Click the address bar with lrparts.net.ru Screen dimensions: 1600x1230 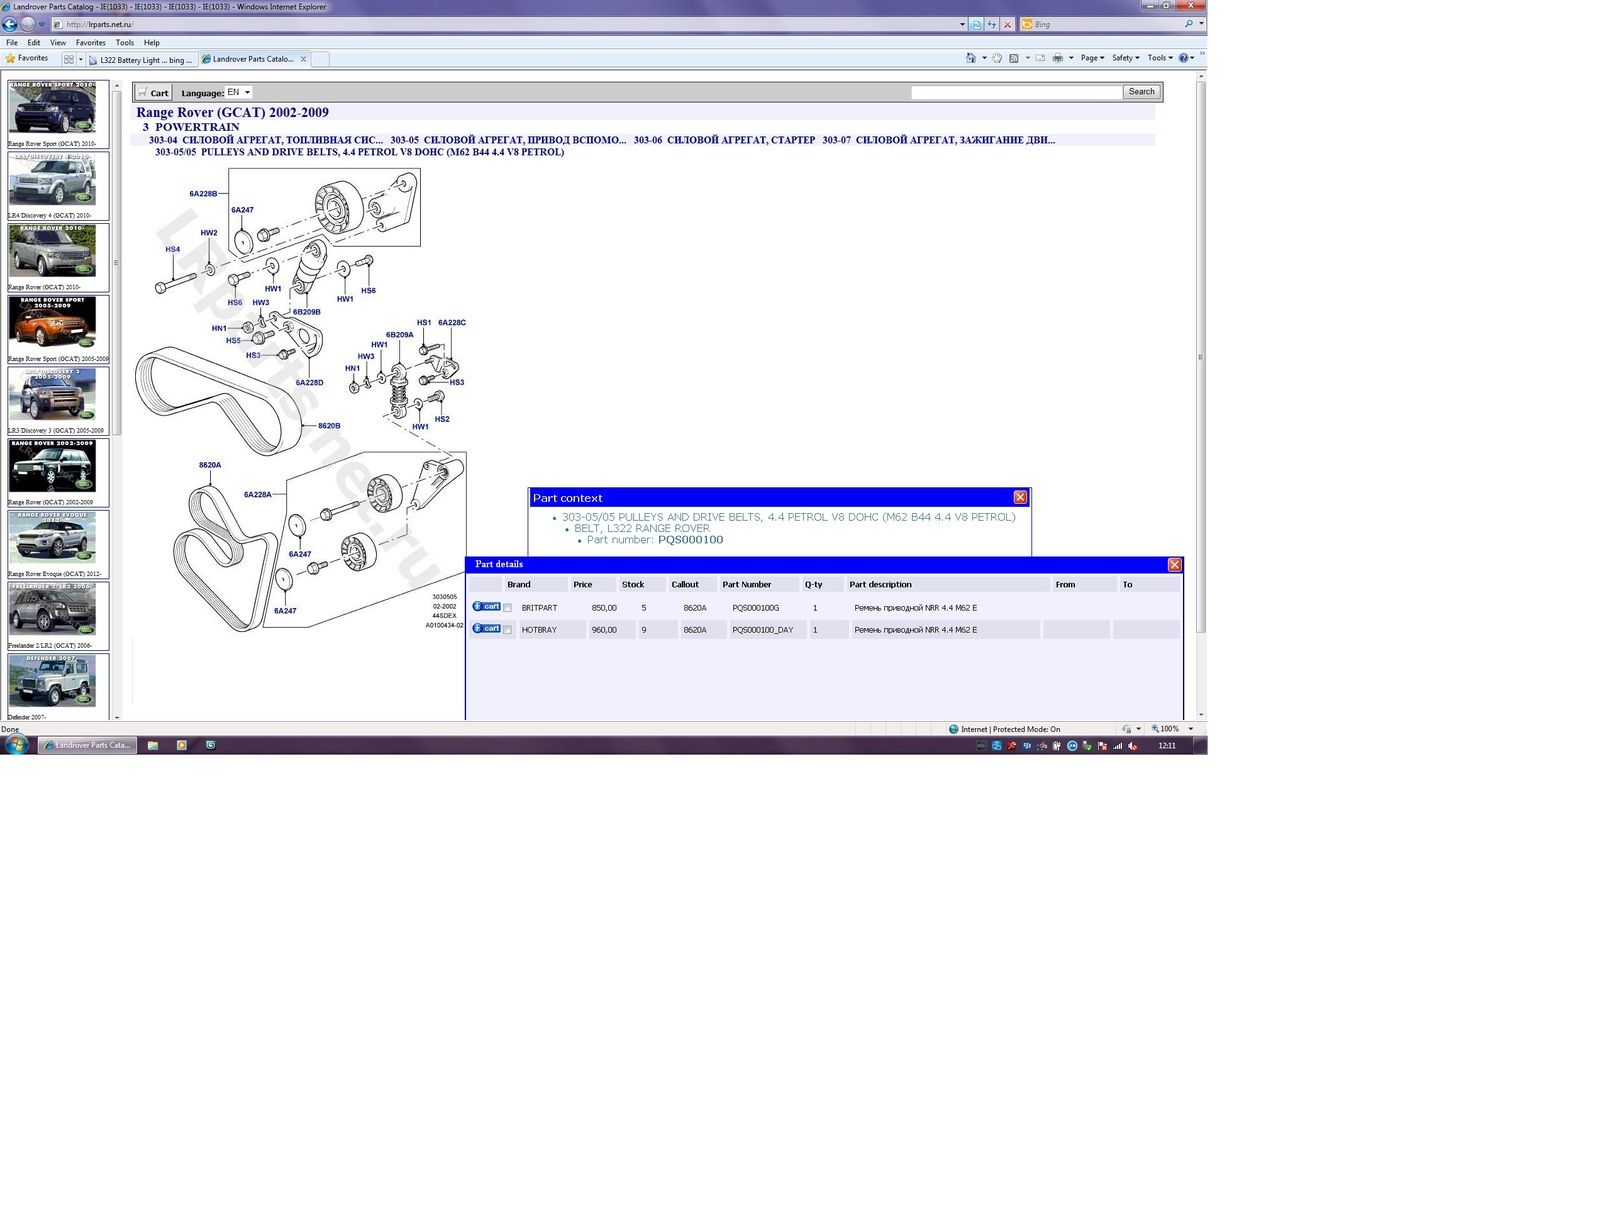pyautogui.click(x=505, y=24)
